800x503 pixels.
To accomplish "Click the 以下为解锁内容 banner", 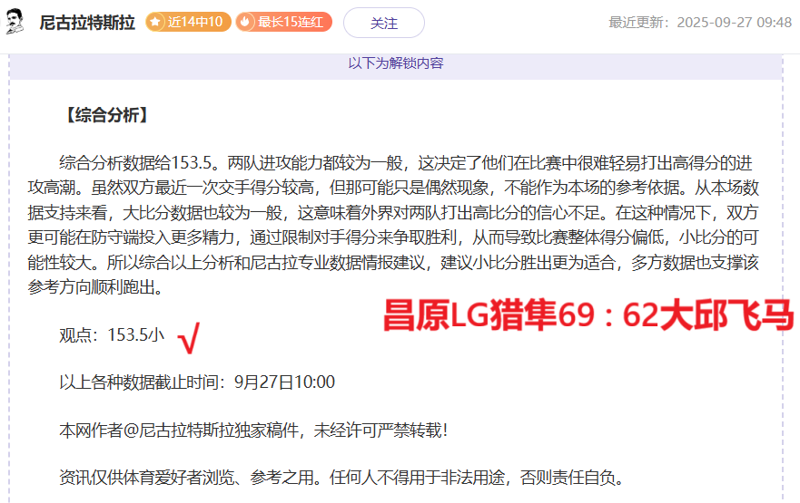I will click(396, 62).
